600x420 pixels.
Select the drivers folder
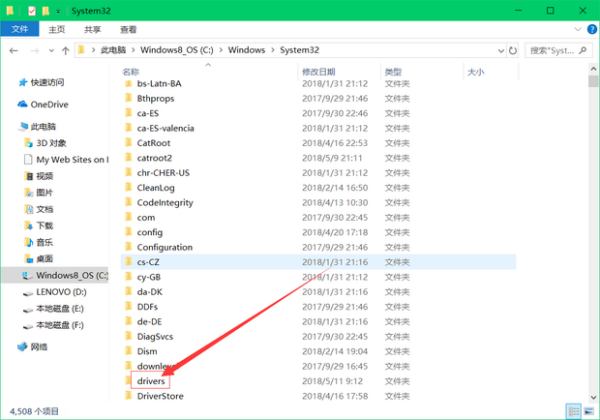pos(151,381)
